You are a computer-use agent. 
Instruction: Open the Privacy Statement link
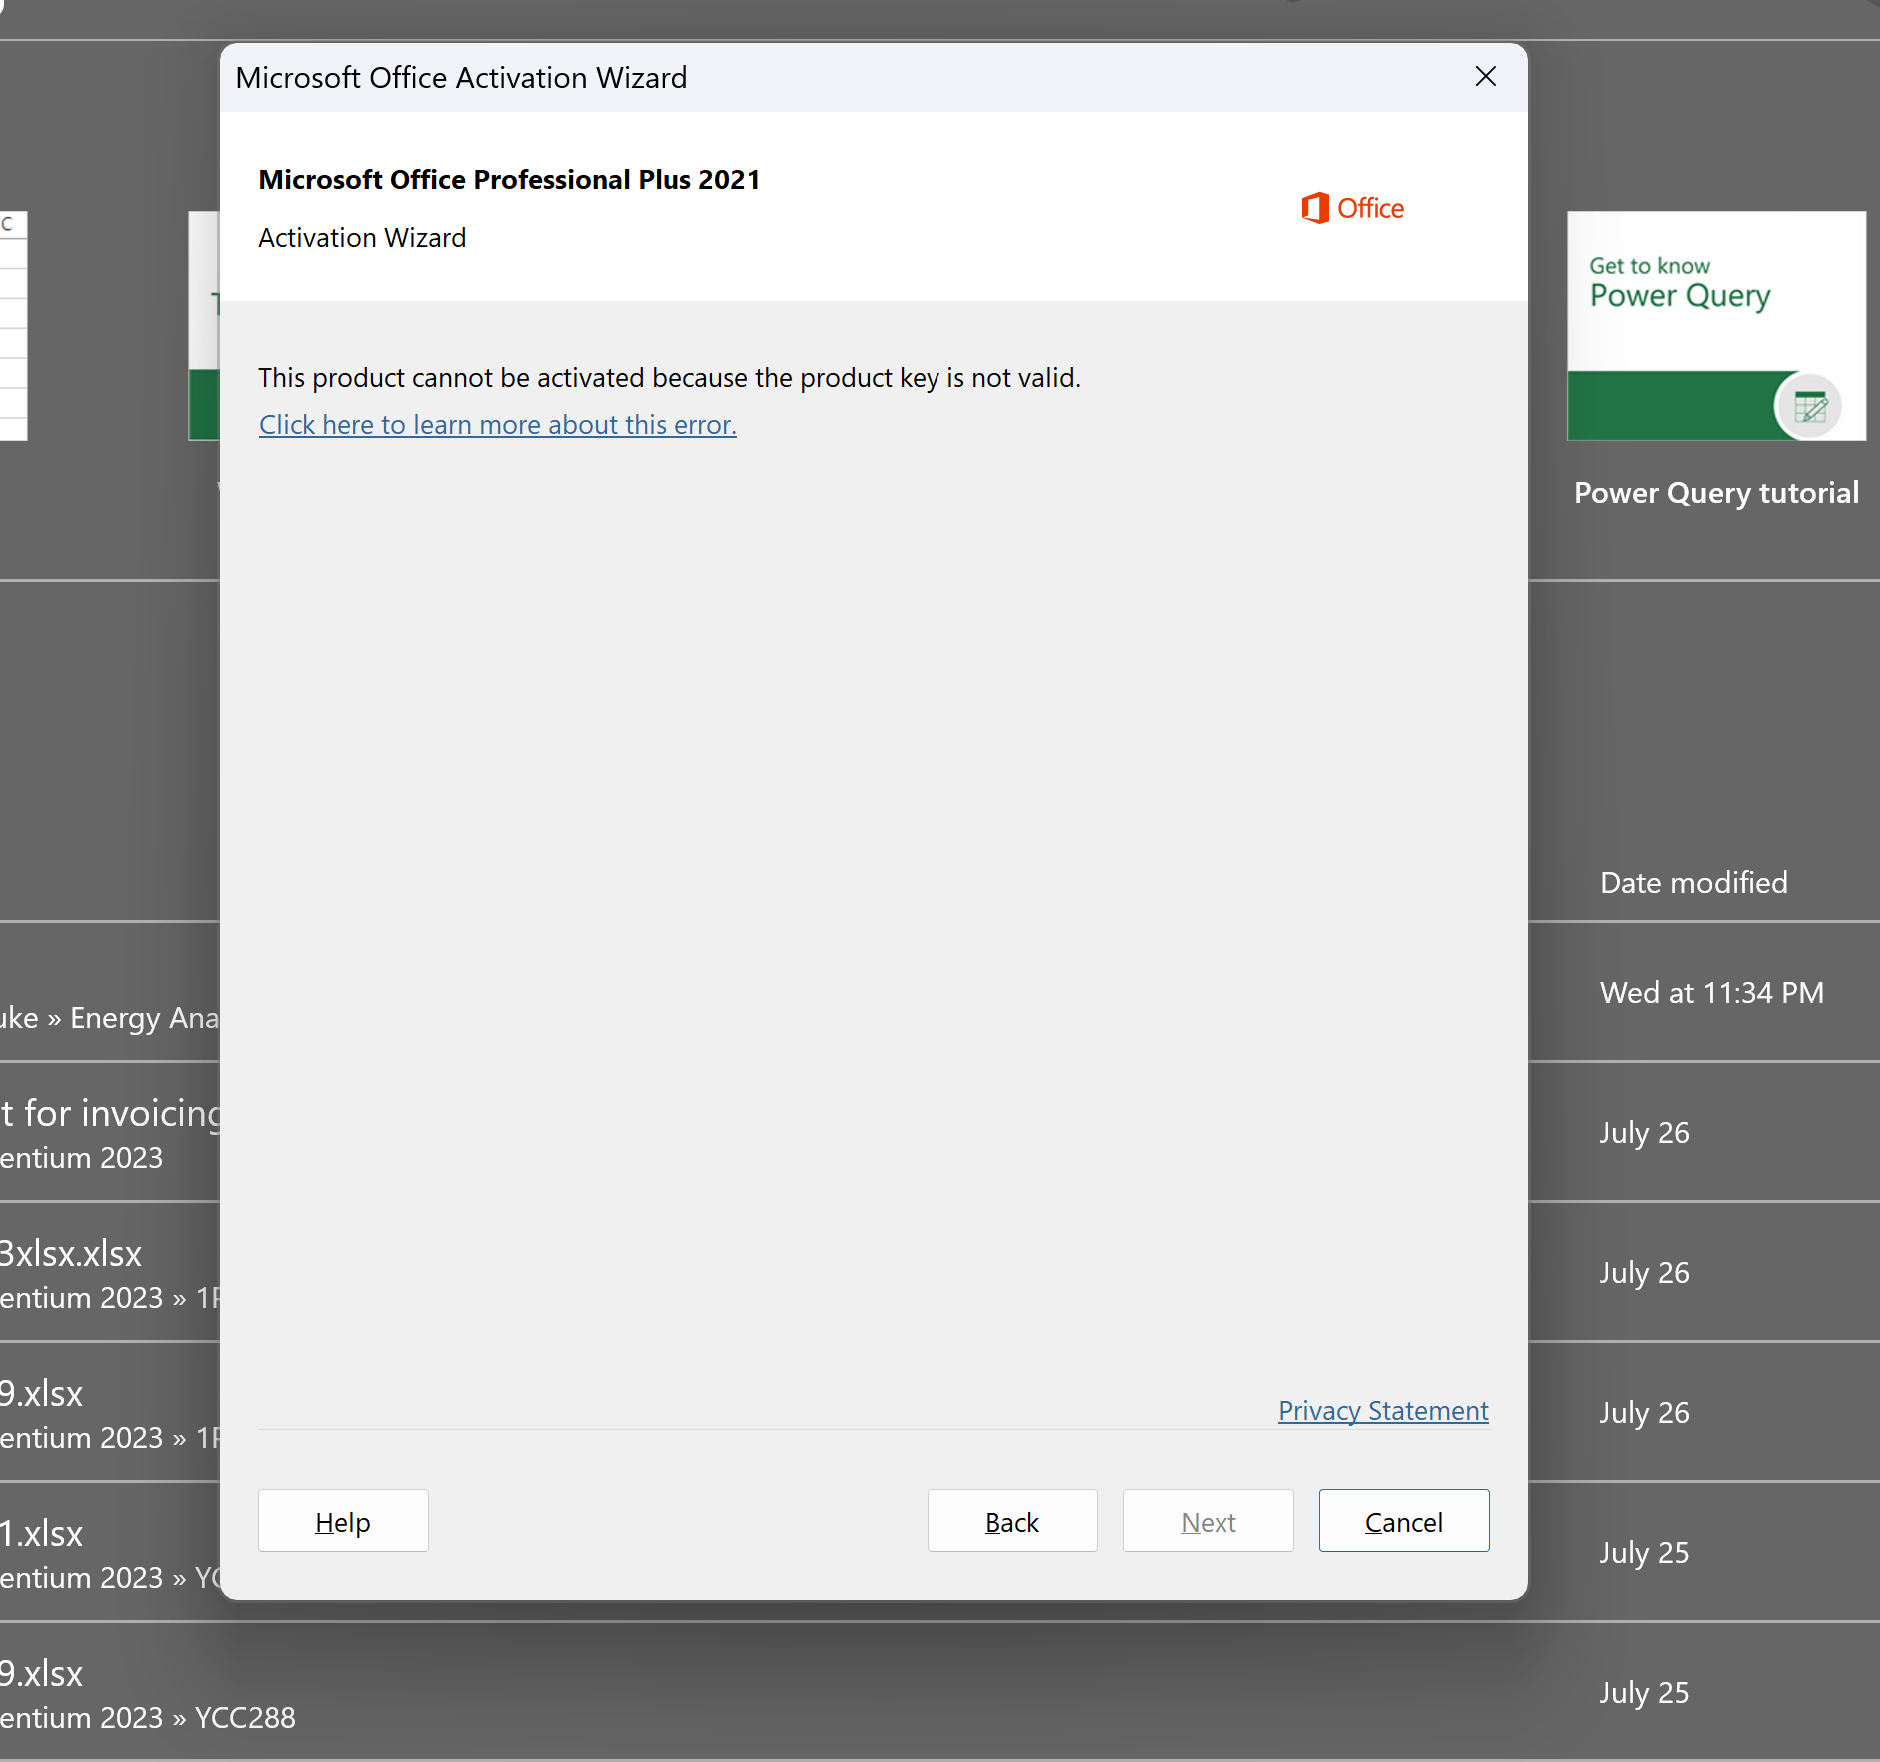[1382, 1411]
